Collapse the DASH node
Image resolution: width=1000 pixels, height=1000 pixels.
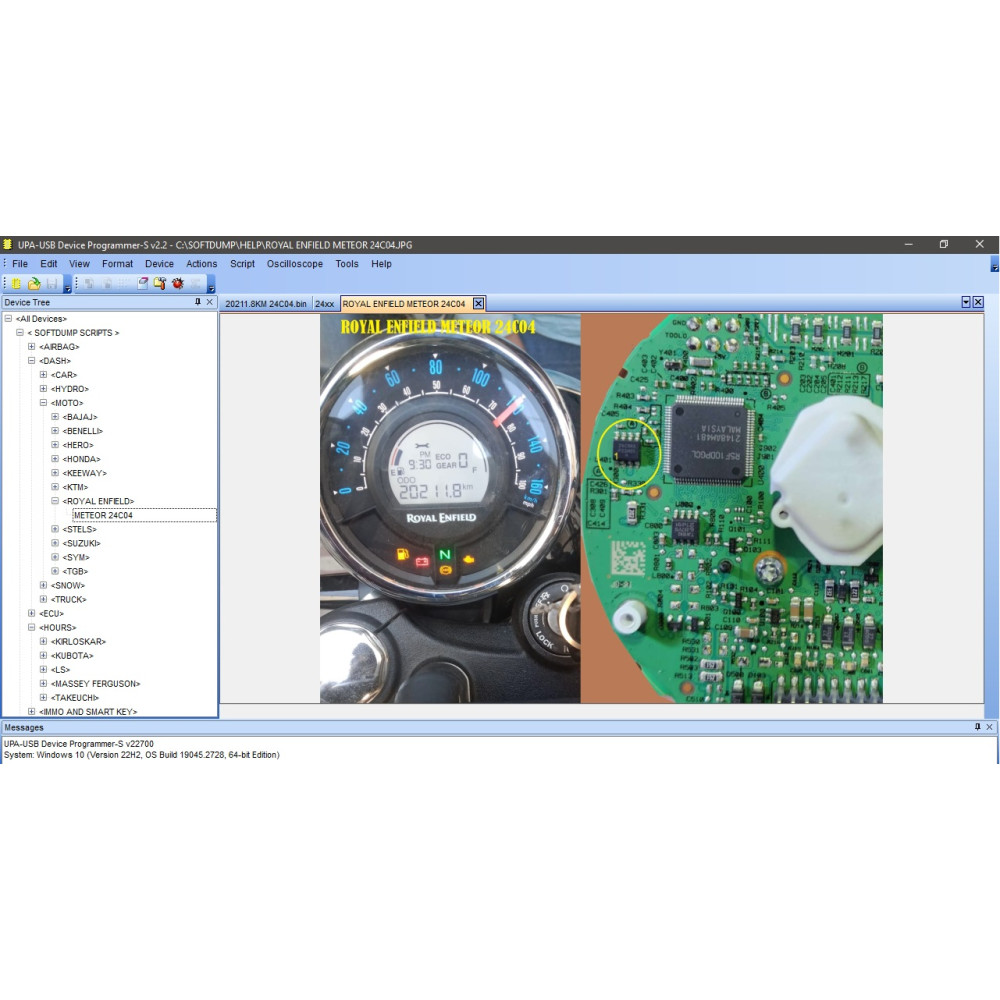pos(31,360)
